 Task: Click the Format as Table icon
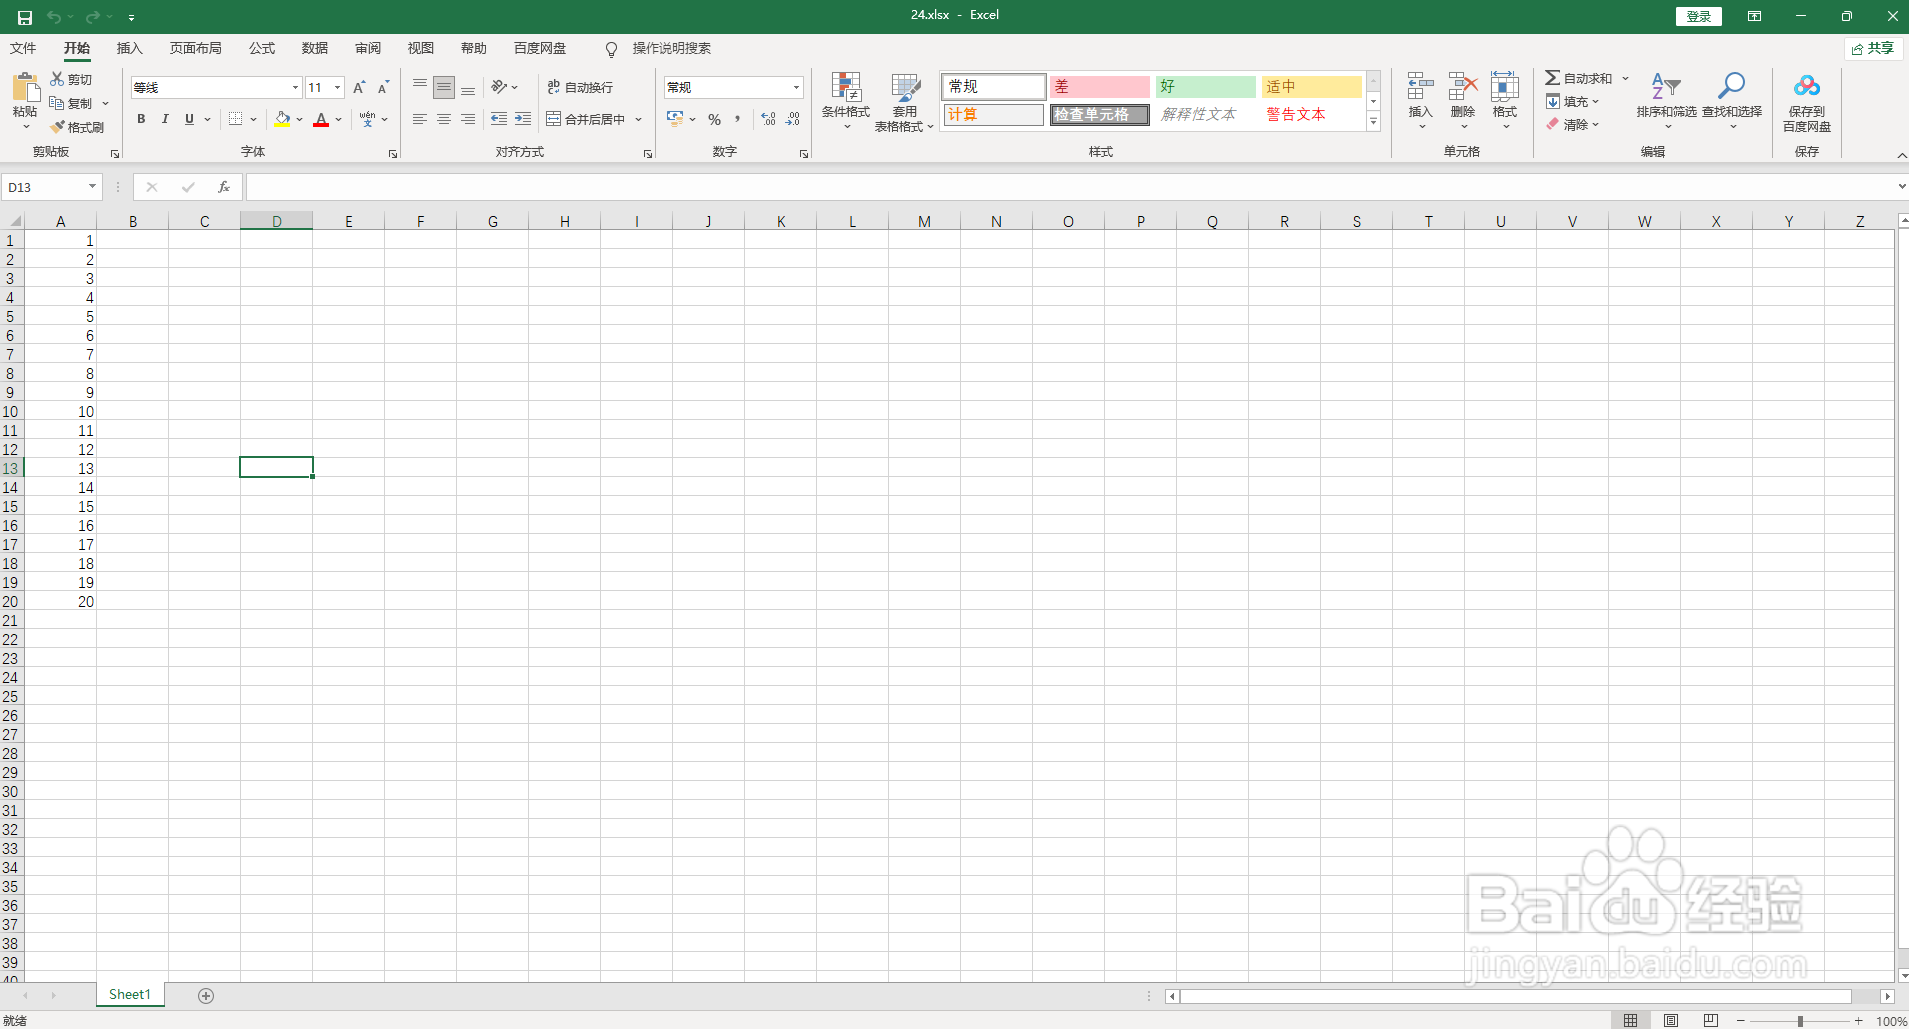pyautogui.click(x=905, y=86)
